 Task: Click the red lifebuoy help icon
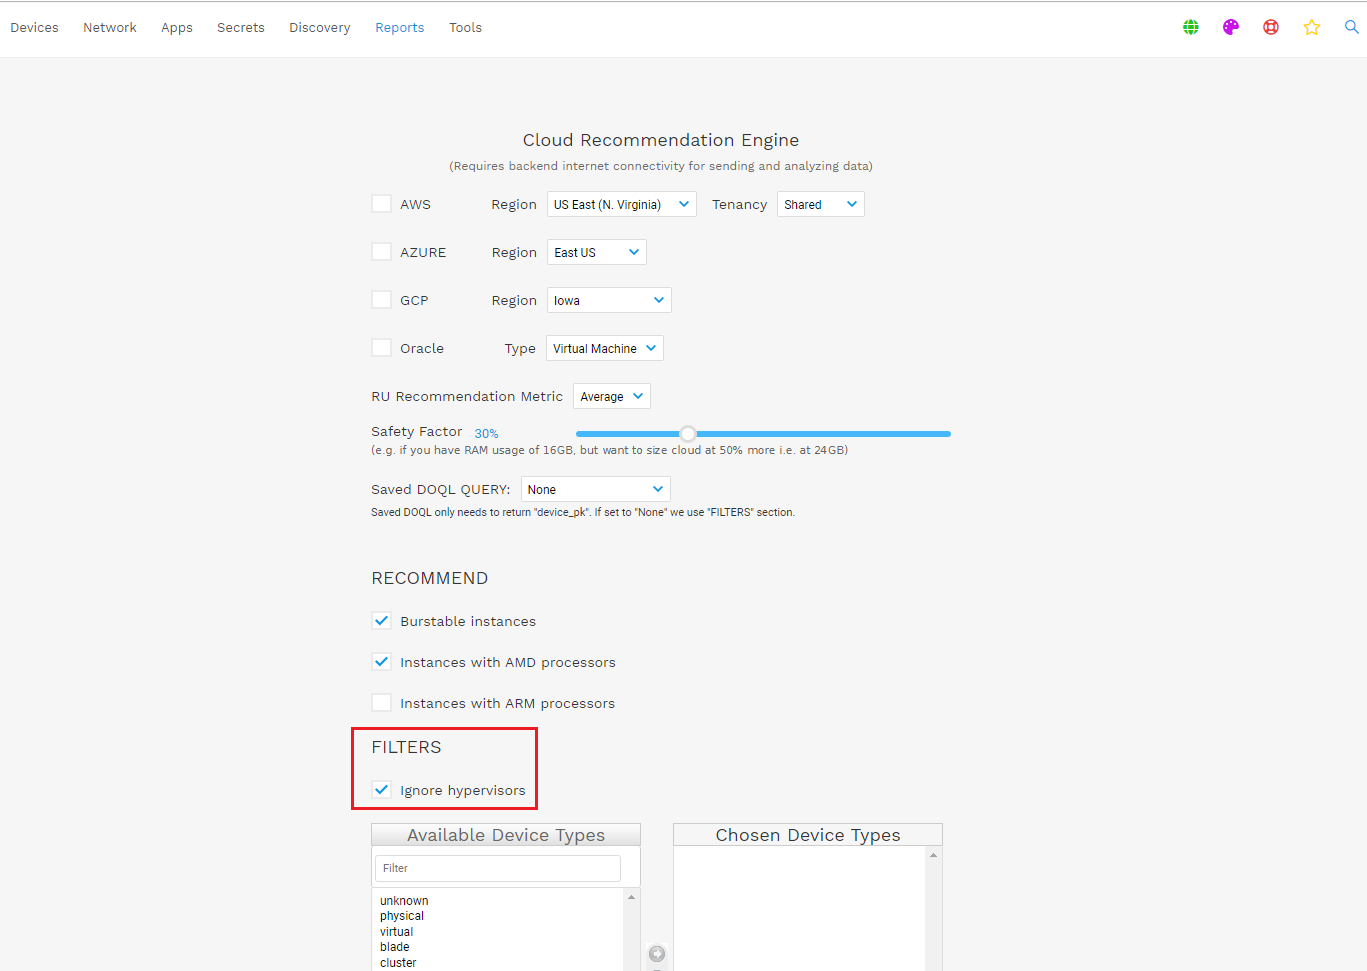coord(1271,27)
